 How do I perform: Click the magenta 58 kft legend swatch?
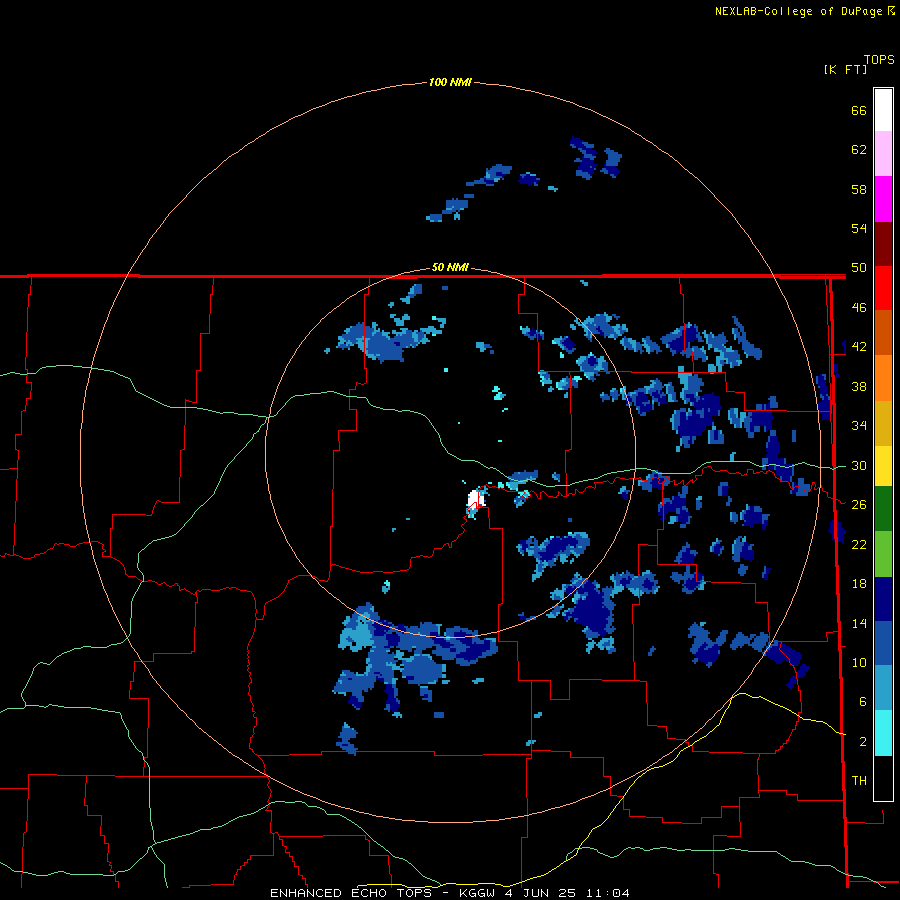[x=883, y=199]
